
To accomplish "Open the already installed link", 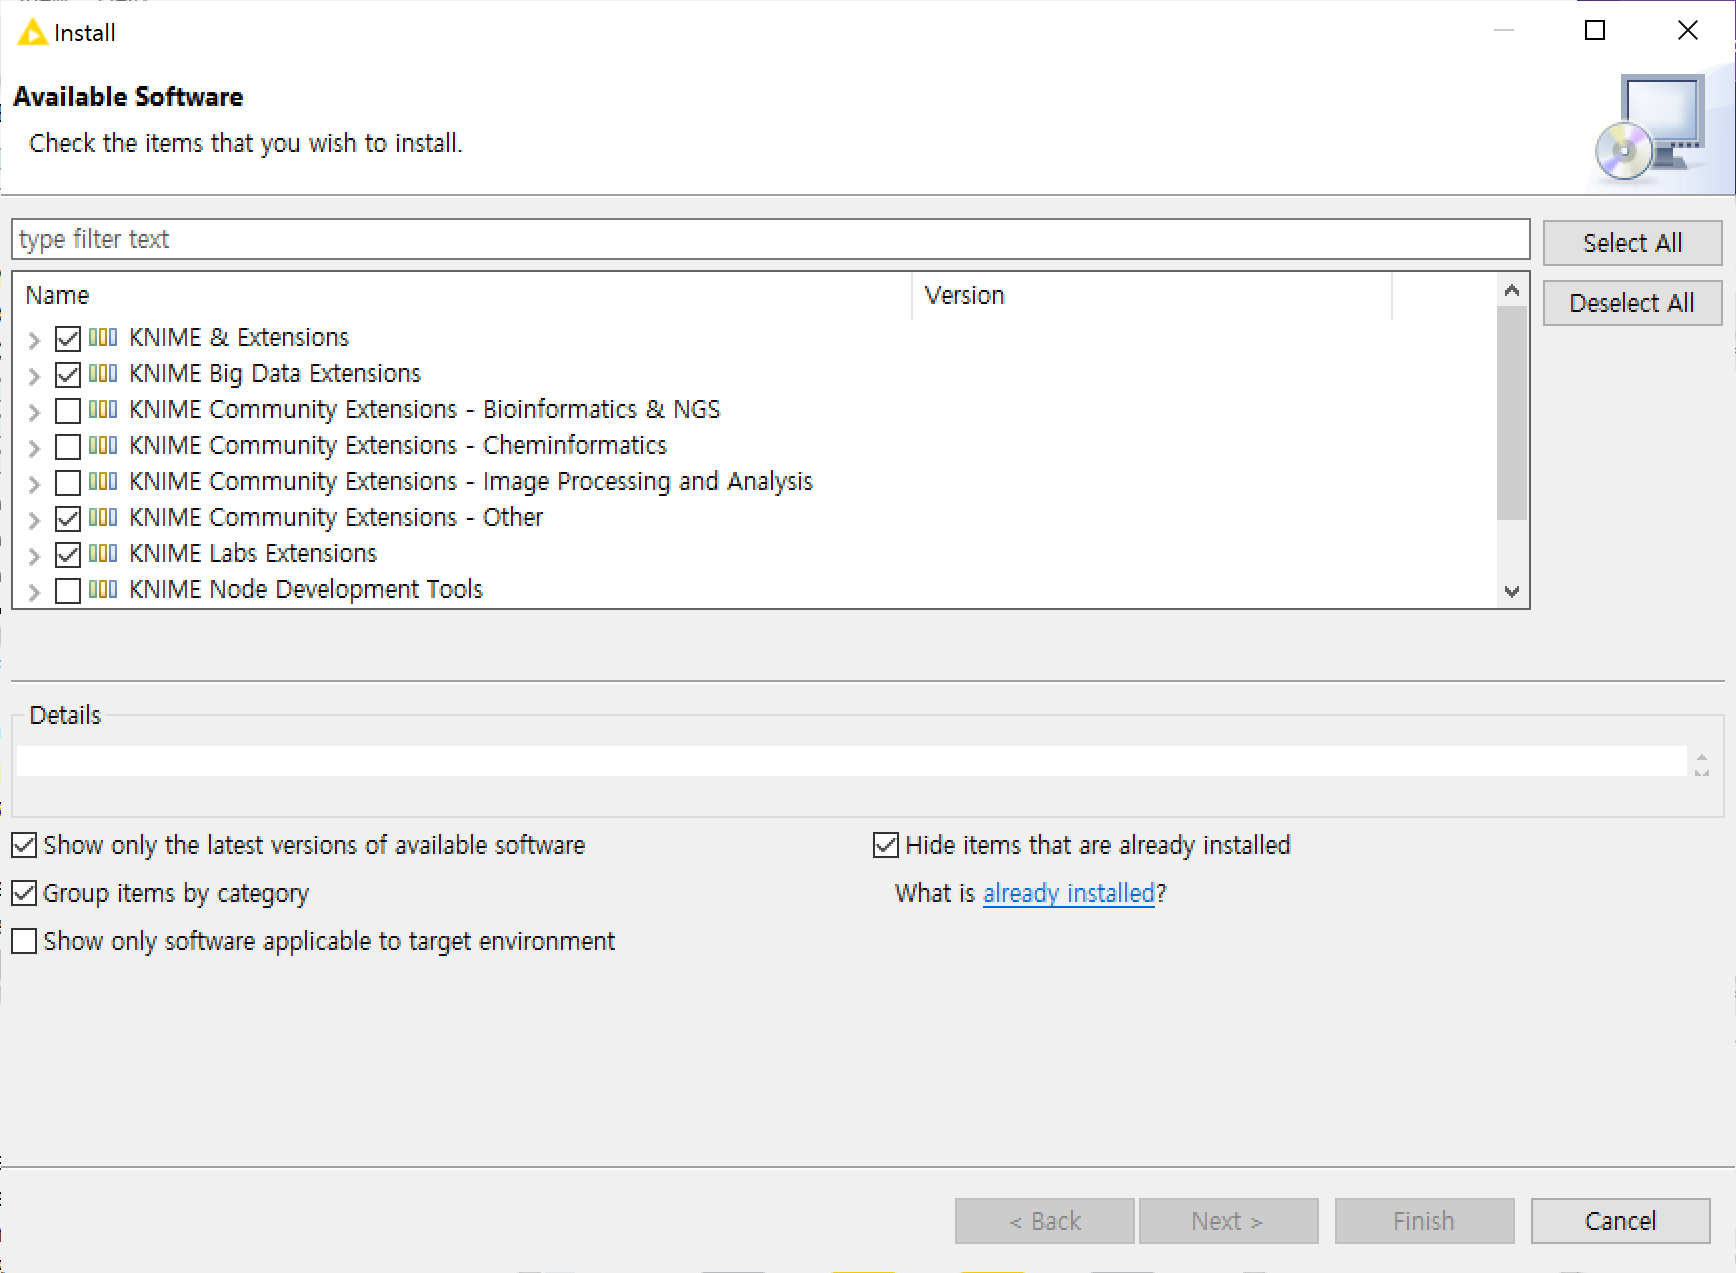I will (1069, 893).
